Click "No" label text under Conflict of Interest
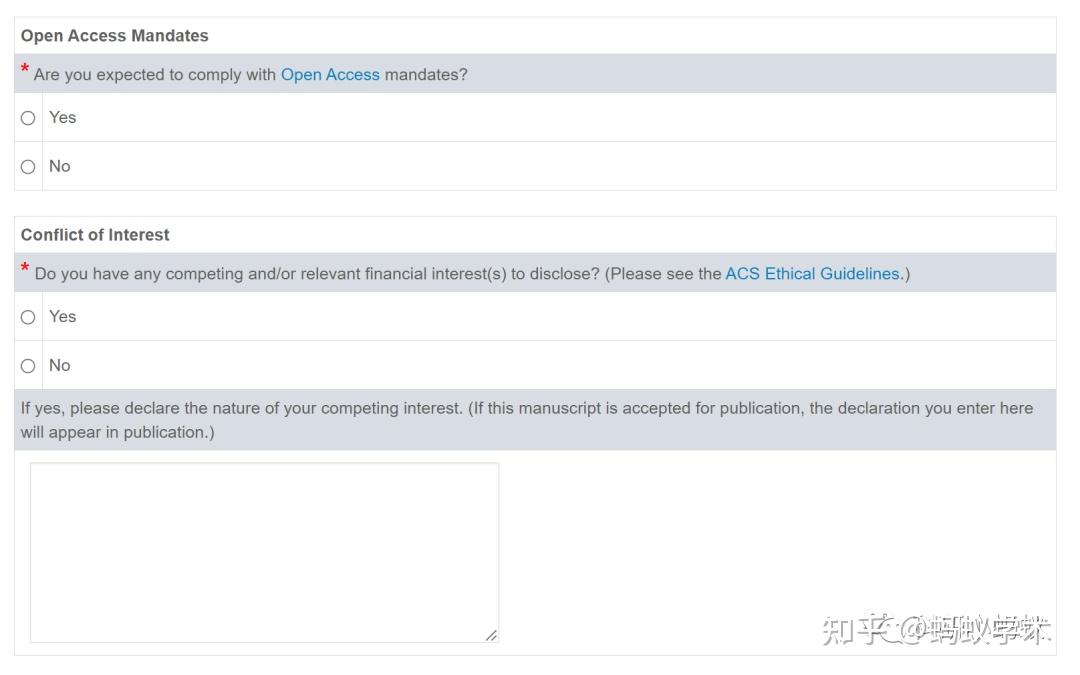1080x675 pixels. click(60, 365)
